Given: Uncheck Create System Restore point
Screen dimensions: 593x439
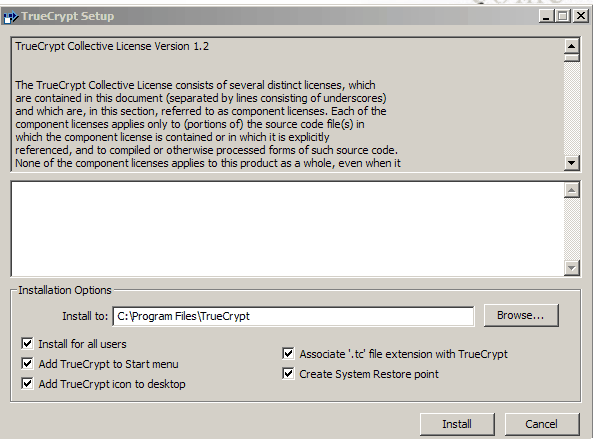Looking at the screenshot, I should coord(288,374).
